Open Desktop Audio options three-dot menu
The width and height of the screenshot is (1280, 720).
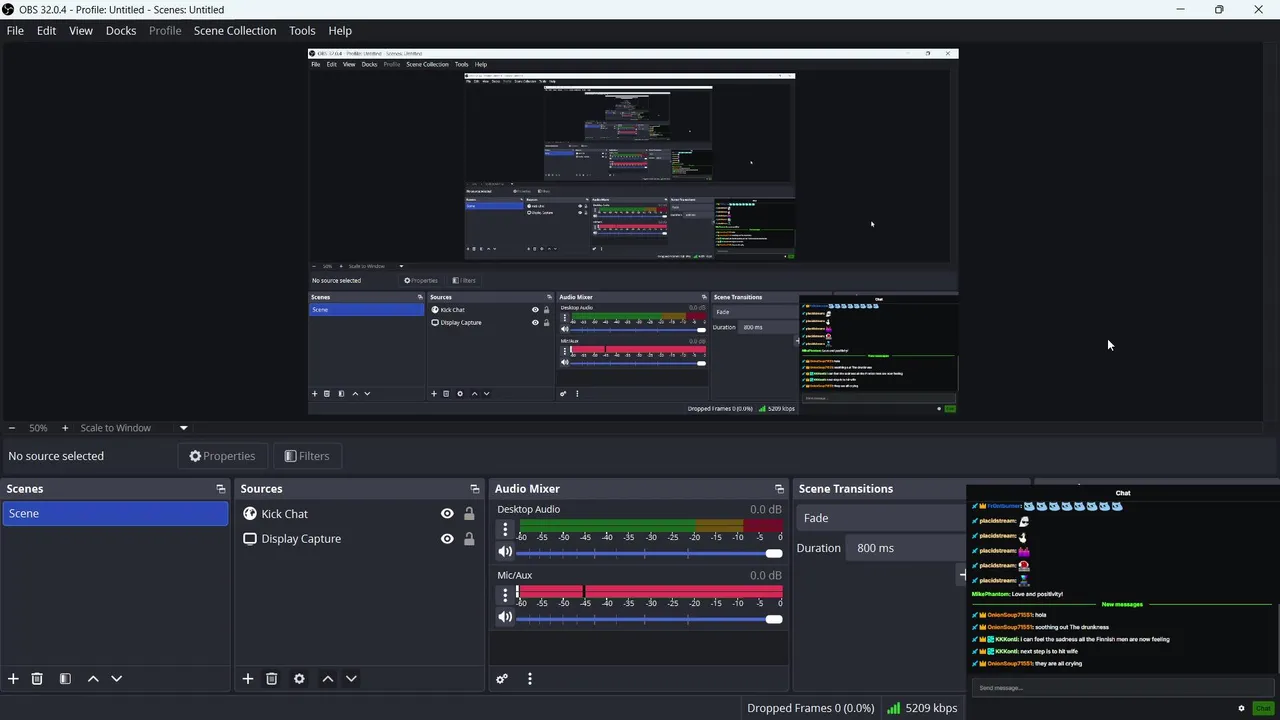pos(505,530)
